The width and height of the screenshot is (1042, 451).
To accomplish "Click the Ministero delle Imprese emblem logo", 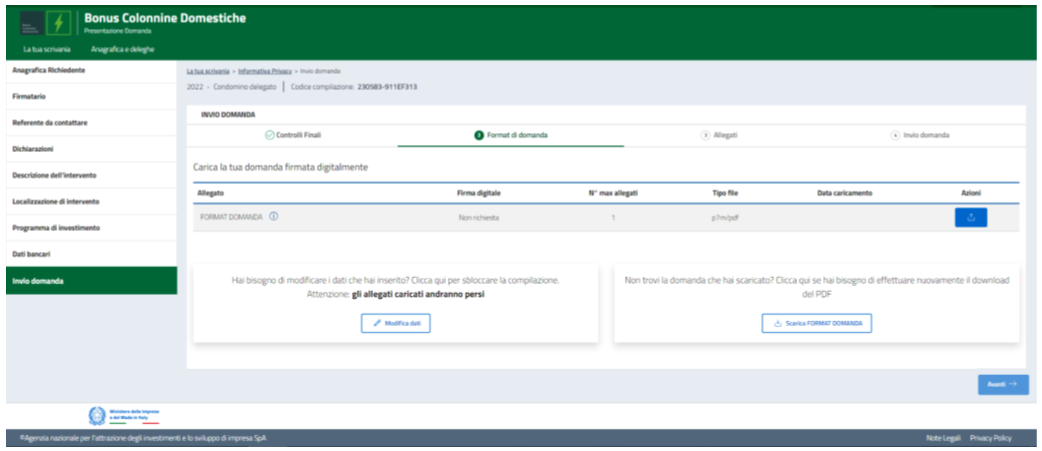I will 97,415.
